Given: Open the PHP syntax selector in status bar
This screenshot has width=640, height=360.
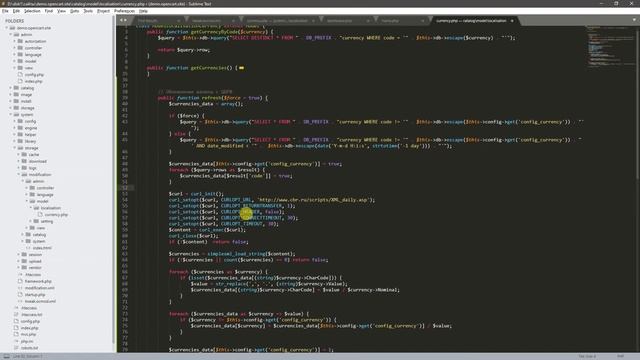Looking at the screenshot, I should pyautogui.click(x=620, y=356).
